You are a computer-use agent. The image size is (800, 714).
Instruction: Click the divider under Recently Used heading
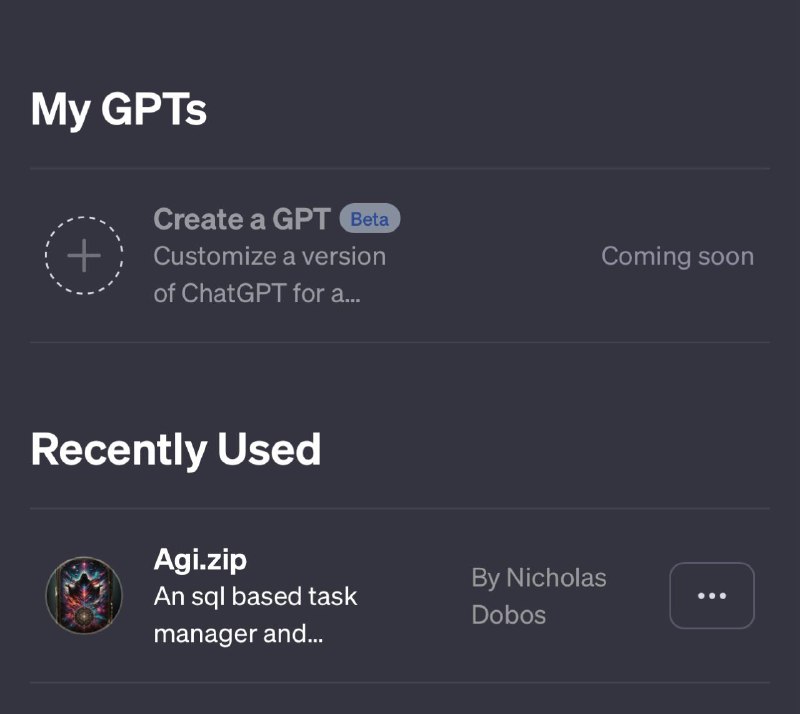tap(400, 508)
